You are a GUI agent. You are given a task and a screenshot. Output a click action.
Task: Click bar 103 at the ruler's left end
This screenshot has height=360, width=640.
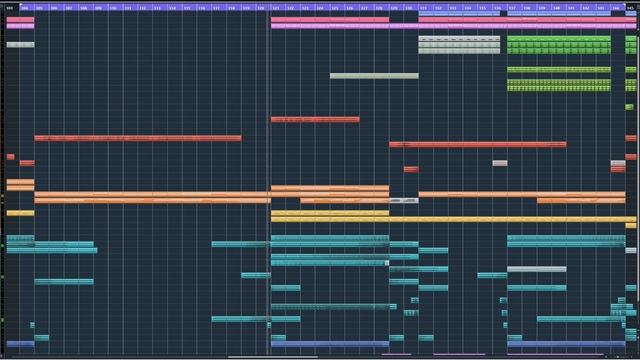(x=10, y=8)
